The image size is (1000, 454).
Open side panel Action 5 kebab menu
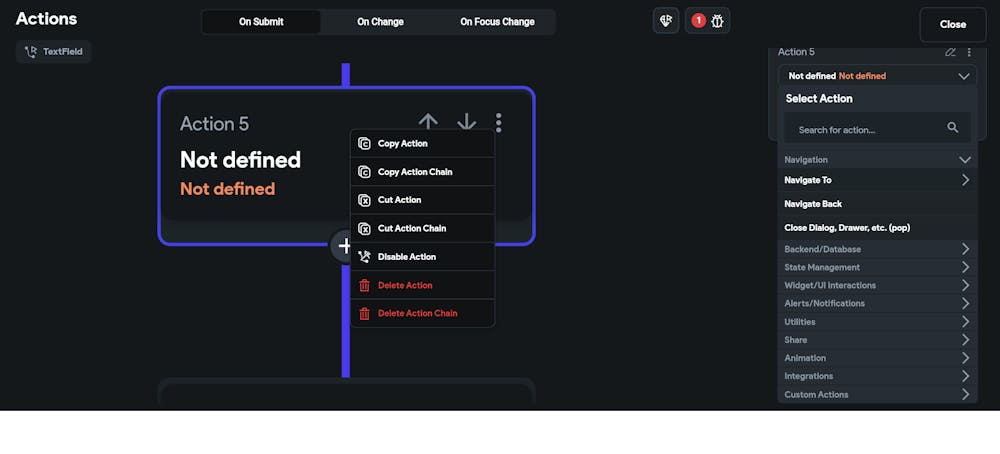pos(969,52)
